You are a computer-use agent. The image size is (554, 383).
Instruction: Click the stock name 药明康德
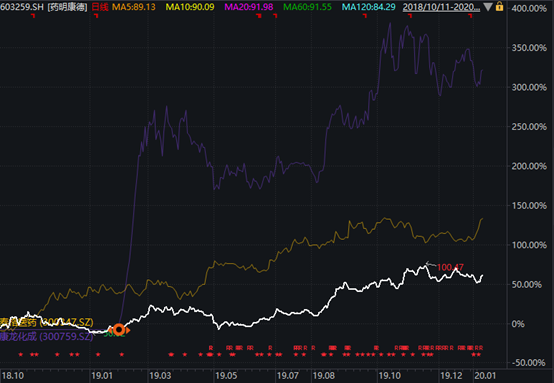point(67,7)
